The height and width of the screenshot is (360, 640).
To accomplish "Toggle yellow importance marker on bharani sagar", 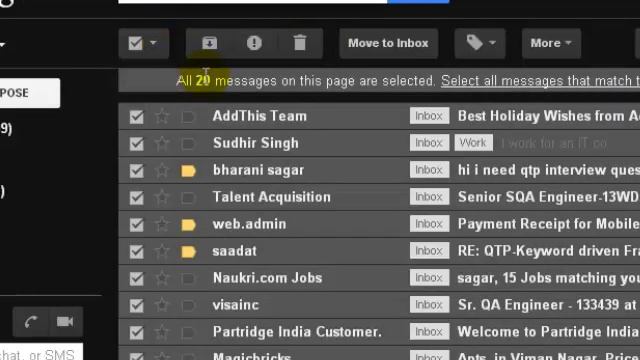I will (188, 171).
